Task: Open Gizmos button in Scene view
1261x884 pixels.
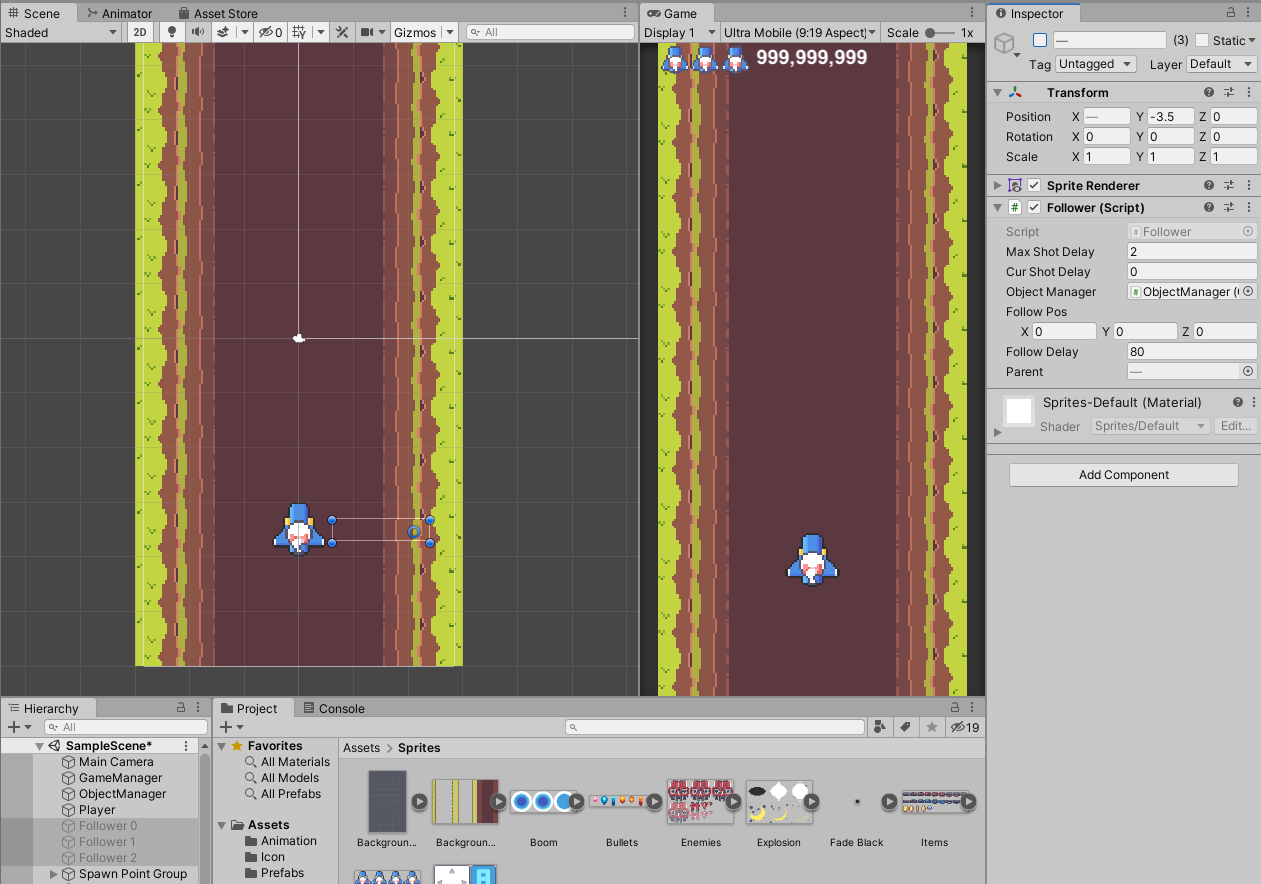Action: [415, 32]
